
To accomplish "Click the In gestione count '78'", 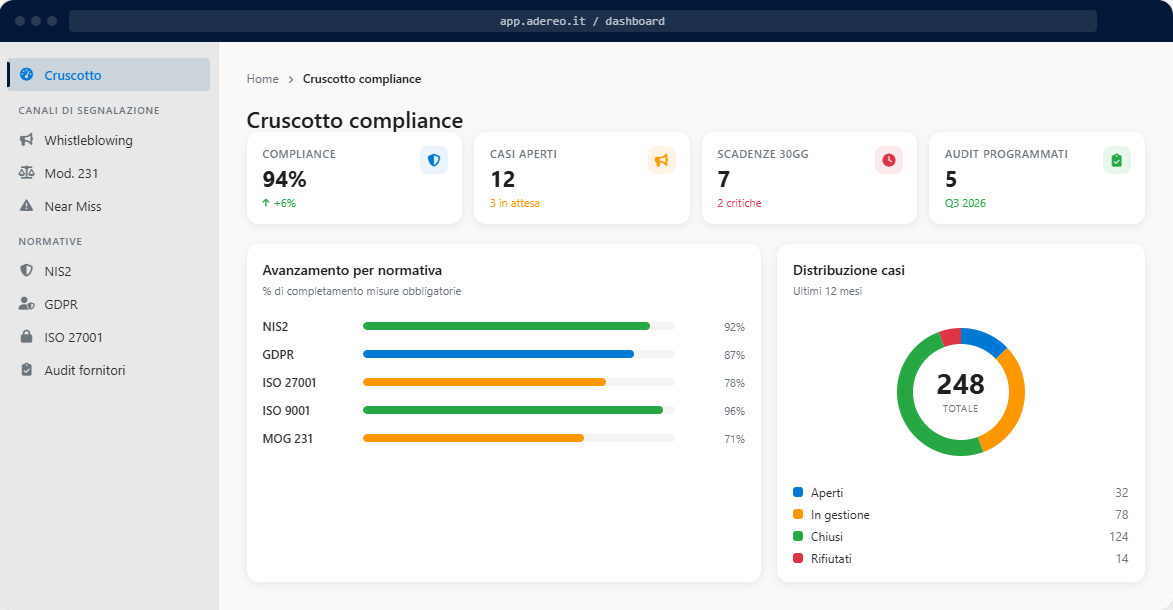I will pos(1121,515).
